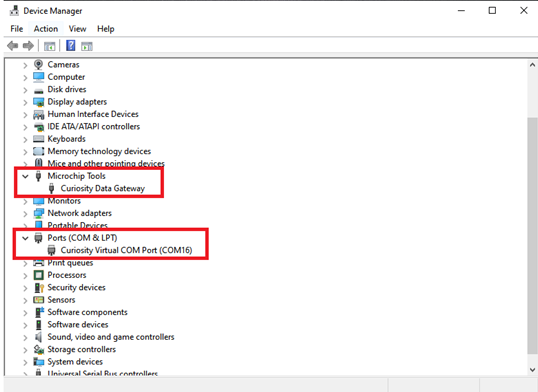The width and height of the screenshot is (538, 392).
Task: Click the Ports (COM & LPT) connector icon
Action: coord(38,238)
